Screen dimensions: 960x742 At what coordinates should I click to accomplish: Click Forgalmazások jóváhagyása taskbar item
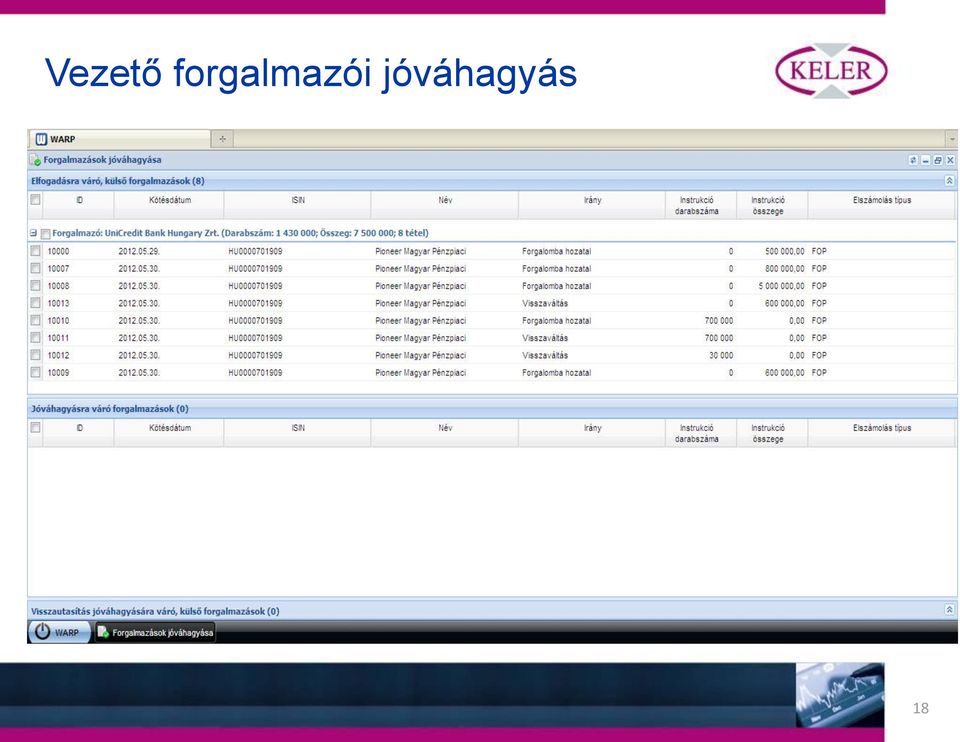(156, 632)
